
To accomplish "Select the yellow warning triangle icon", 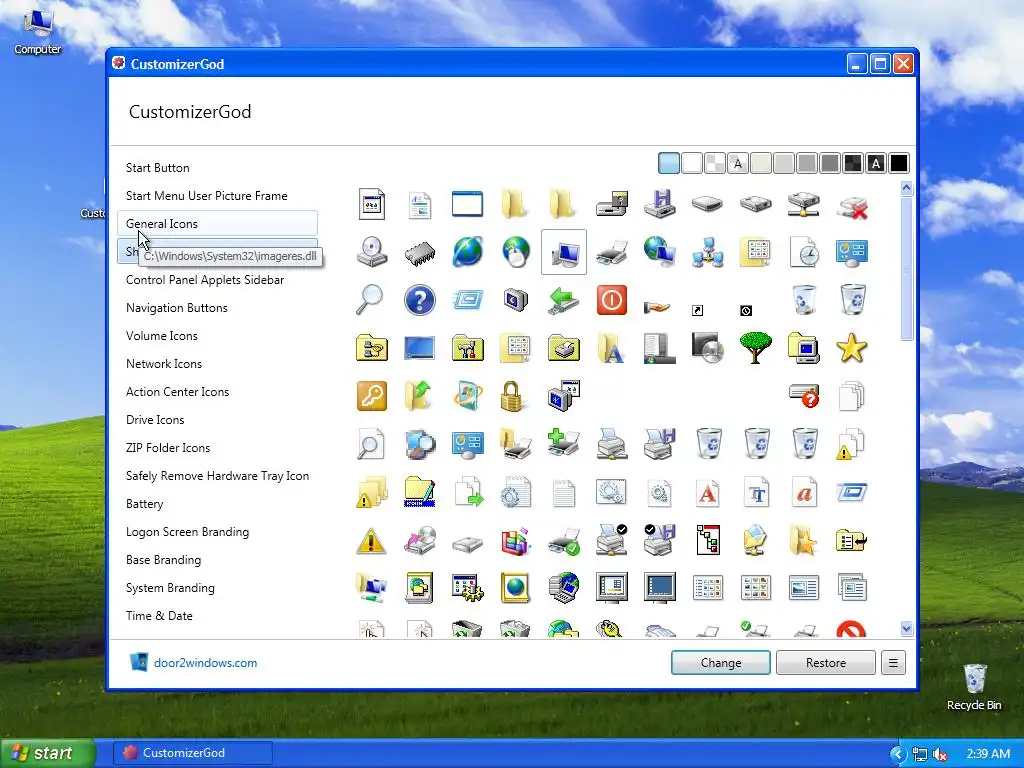I will (371, 541).
